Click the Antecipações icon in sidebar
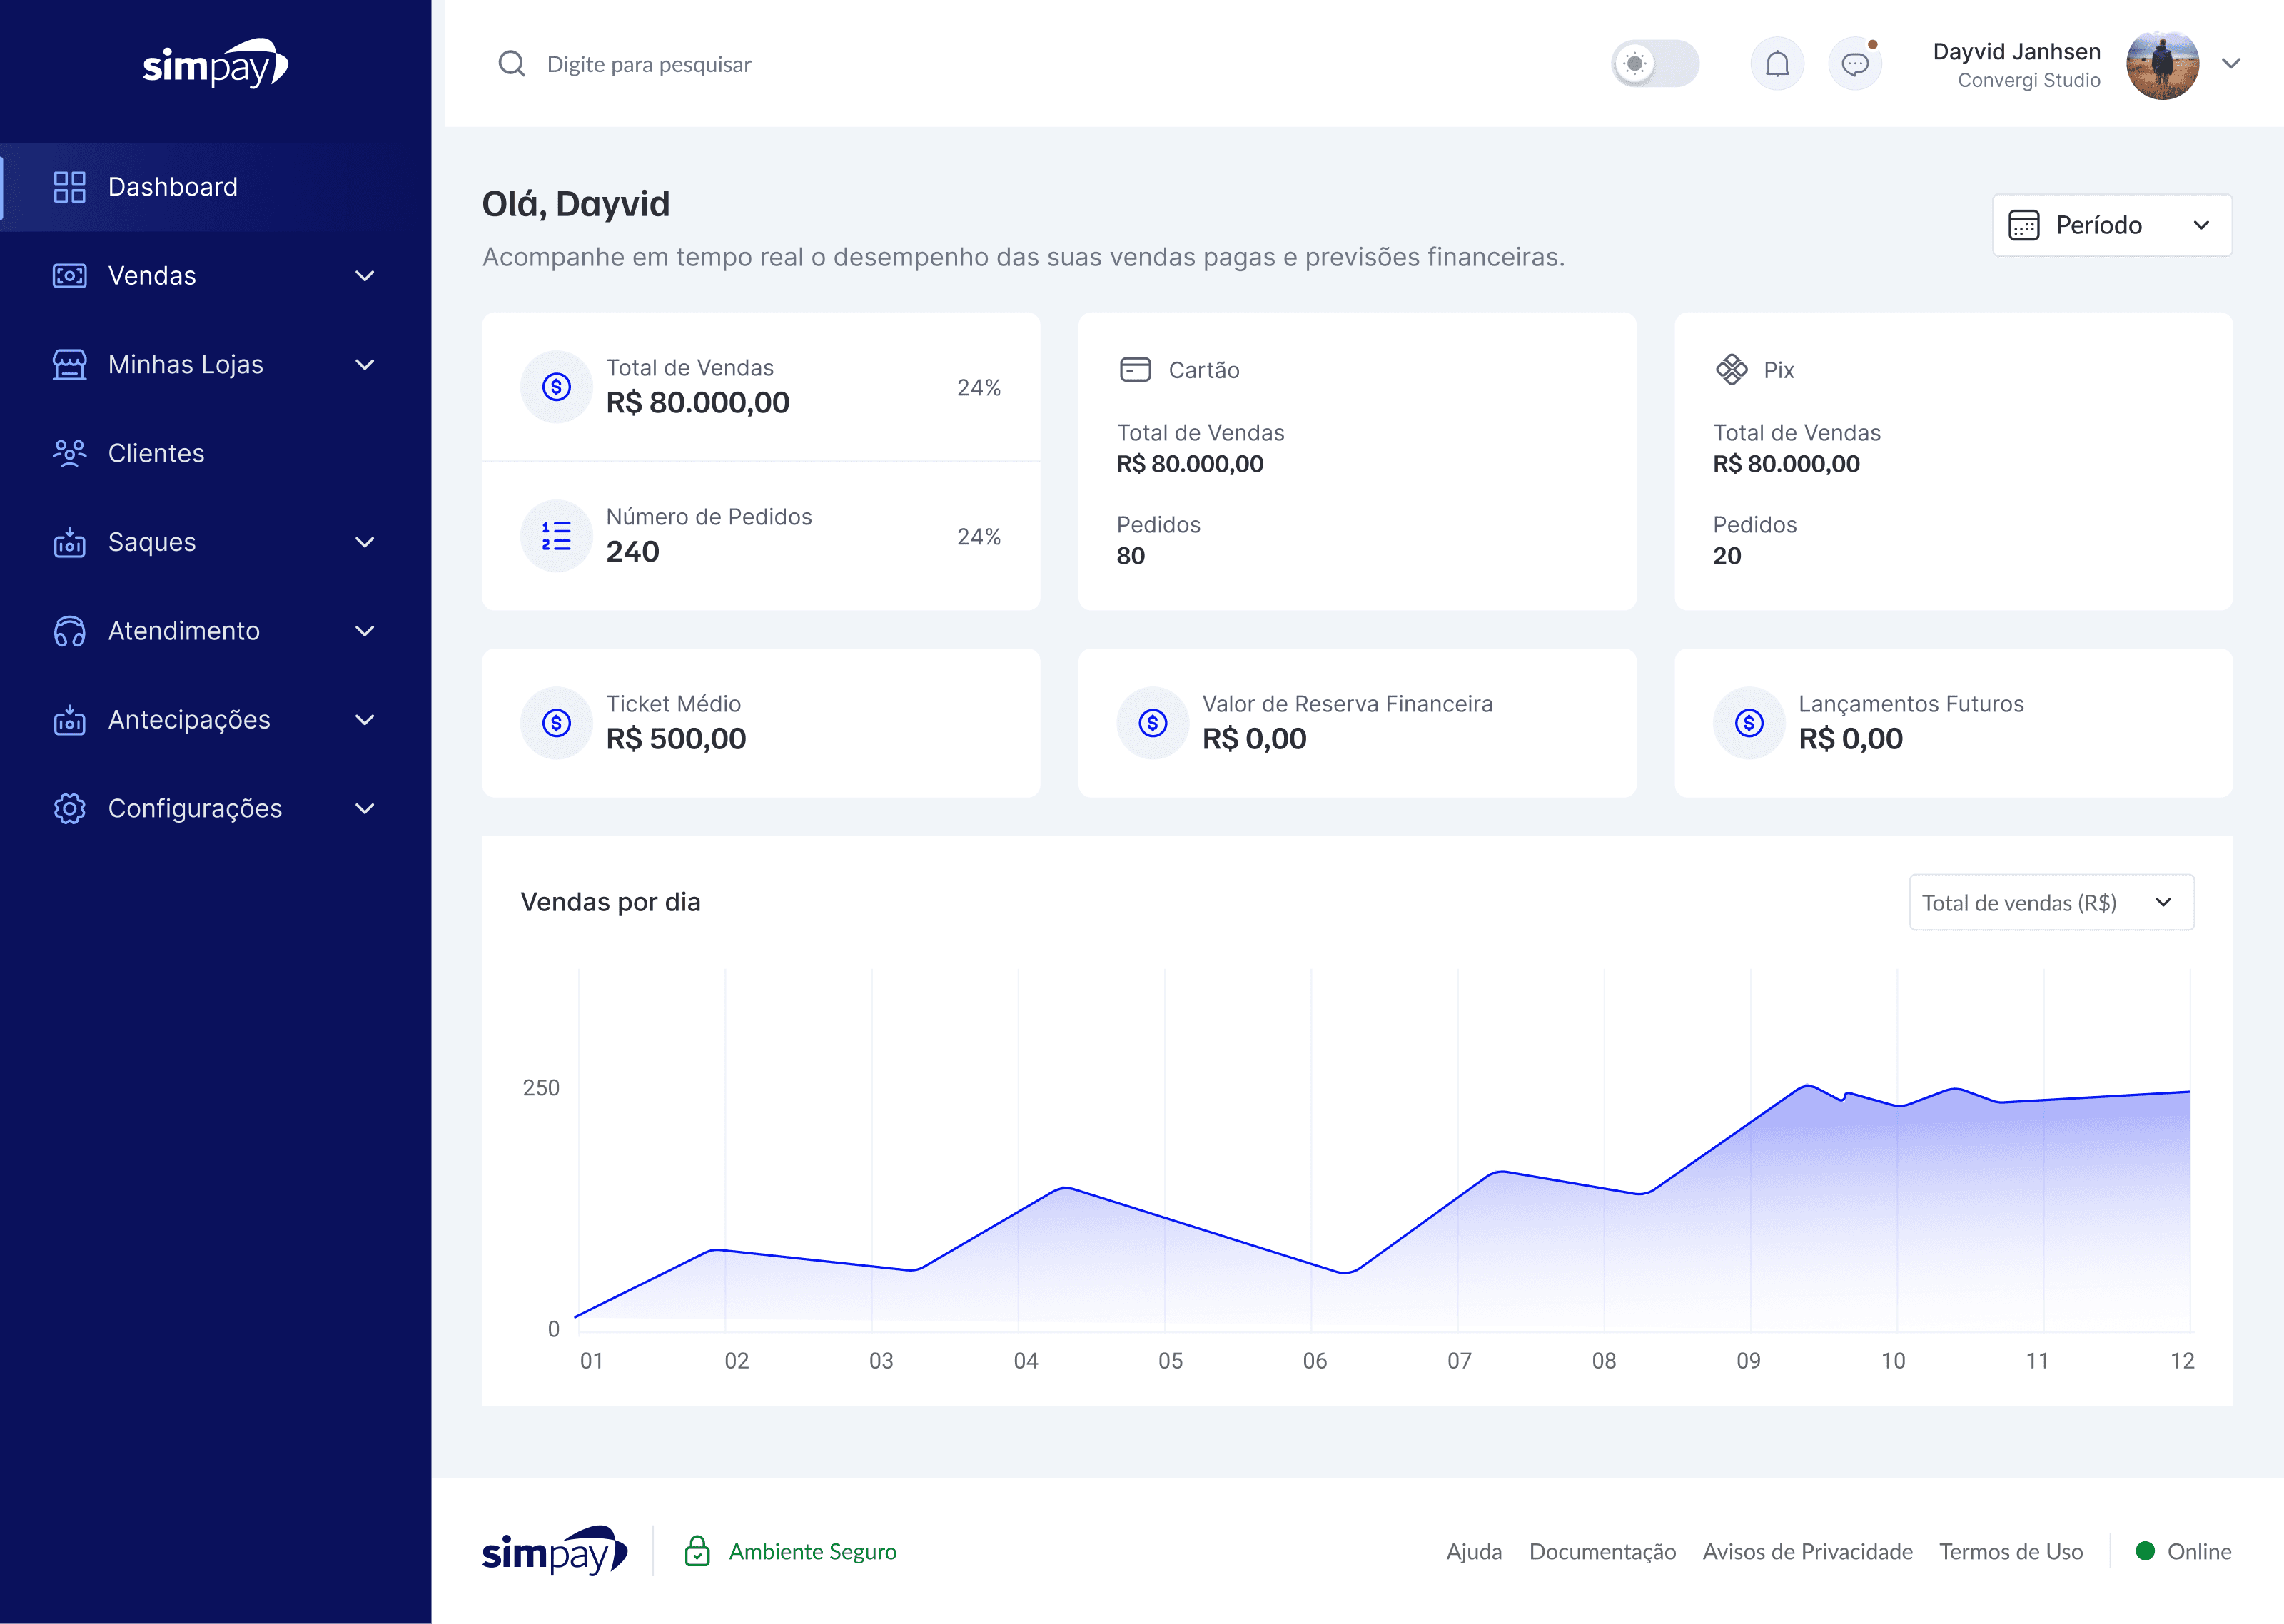 coord(69,720)
